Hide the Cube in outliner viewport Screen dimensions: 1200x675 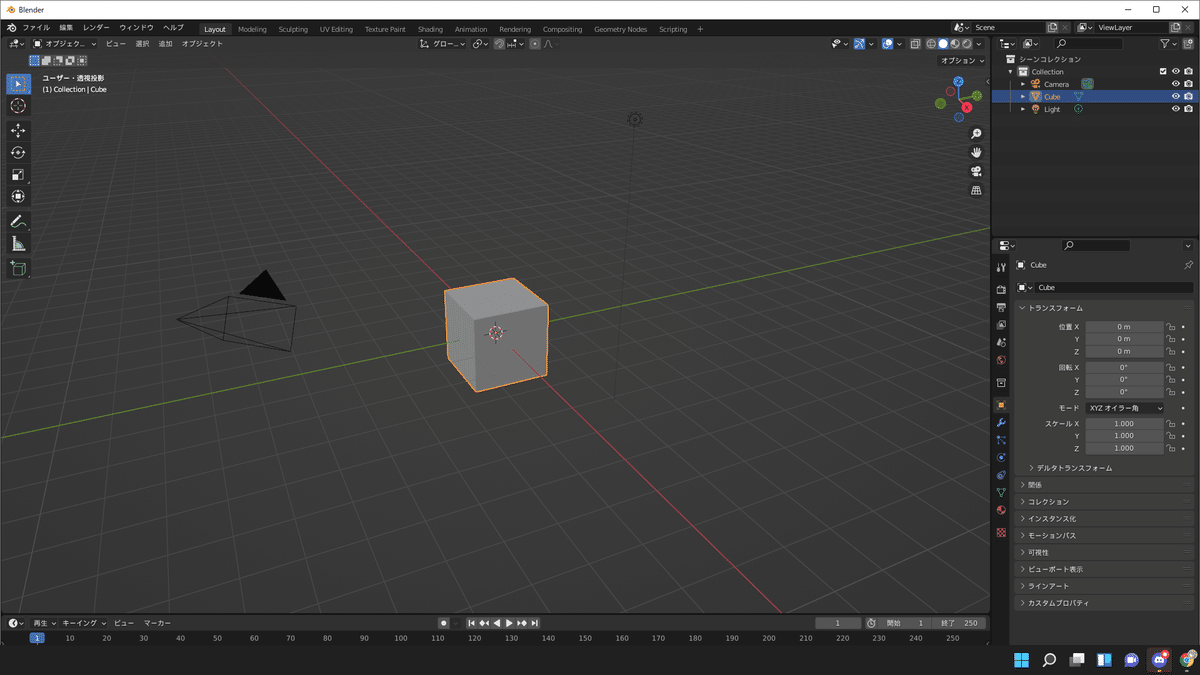pos(1176,97)
